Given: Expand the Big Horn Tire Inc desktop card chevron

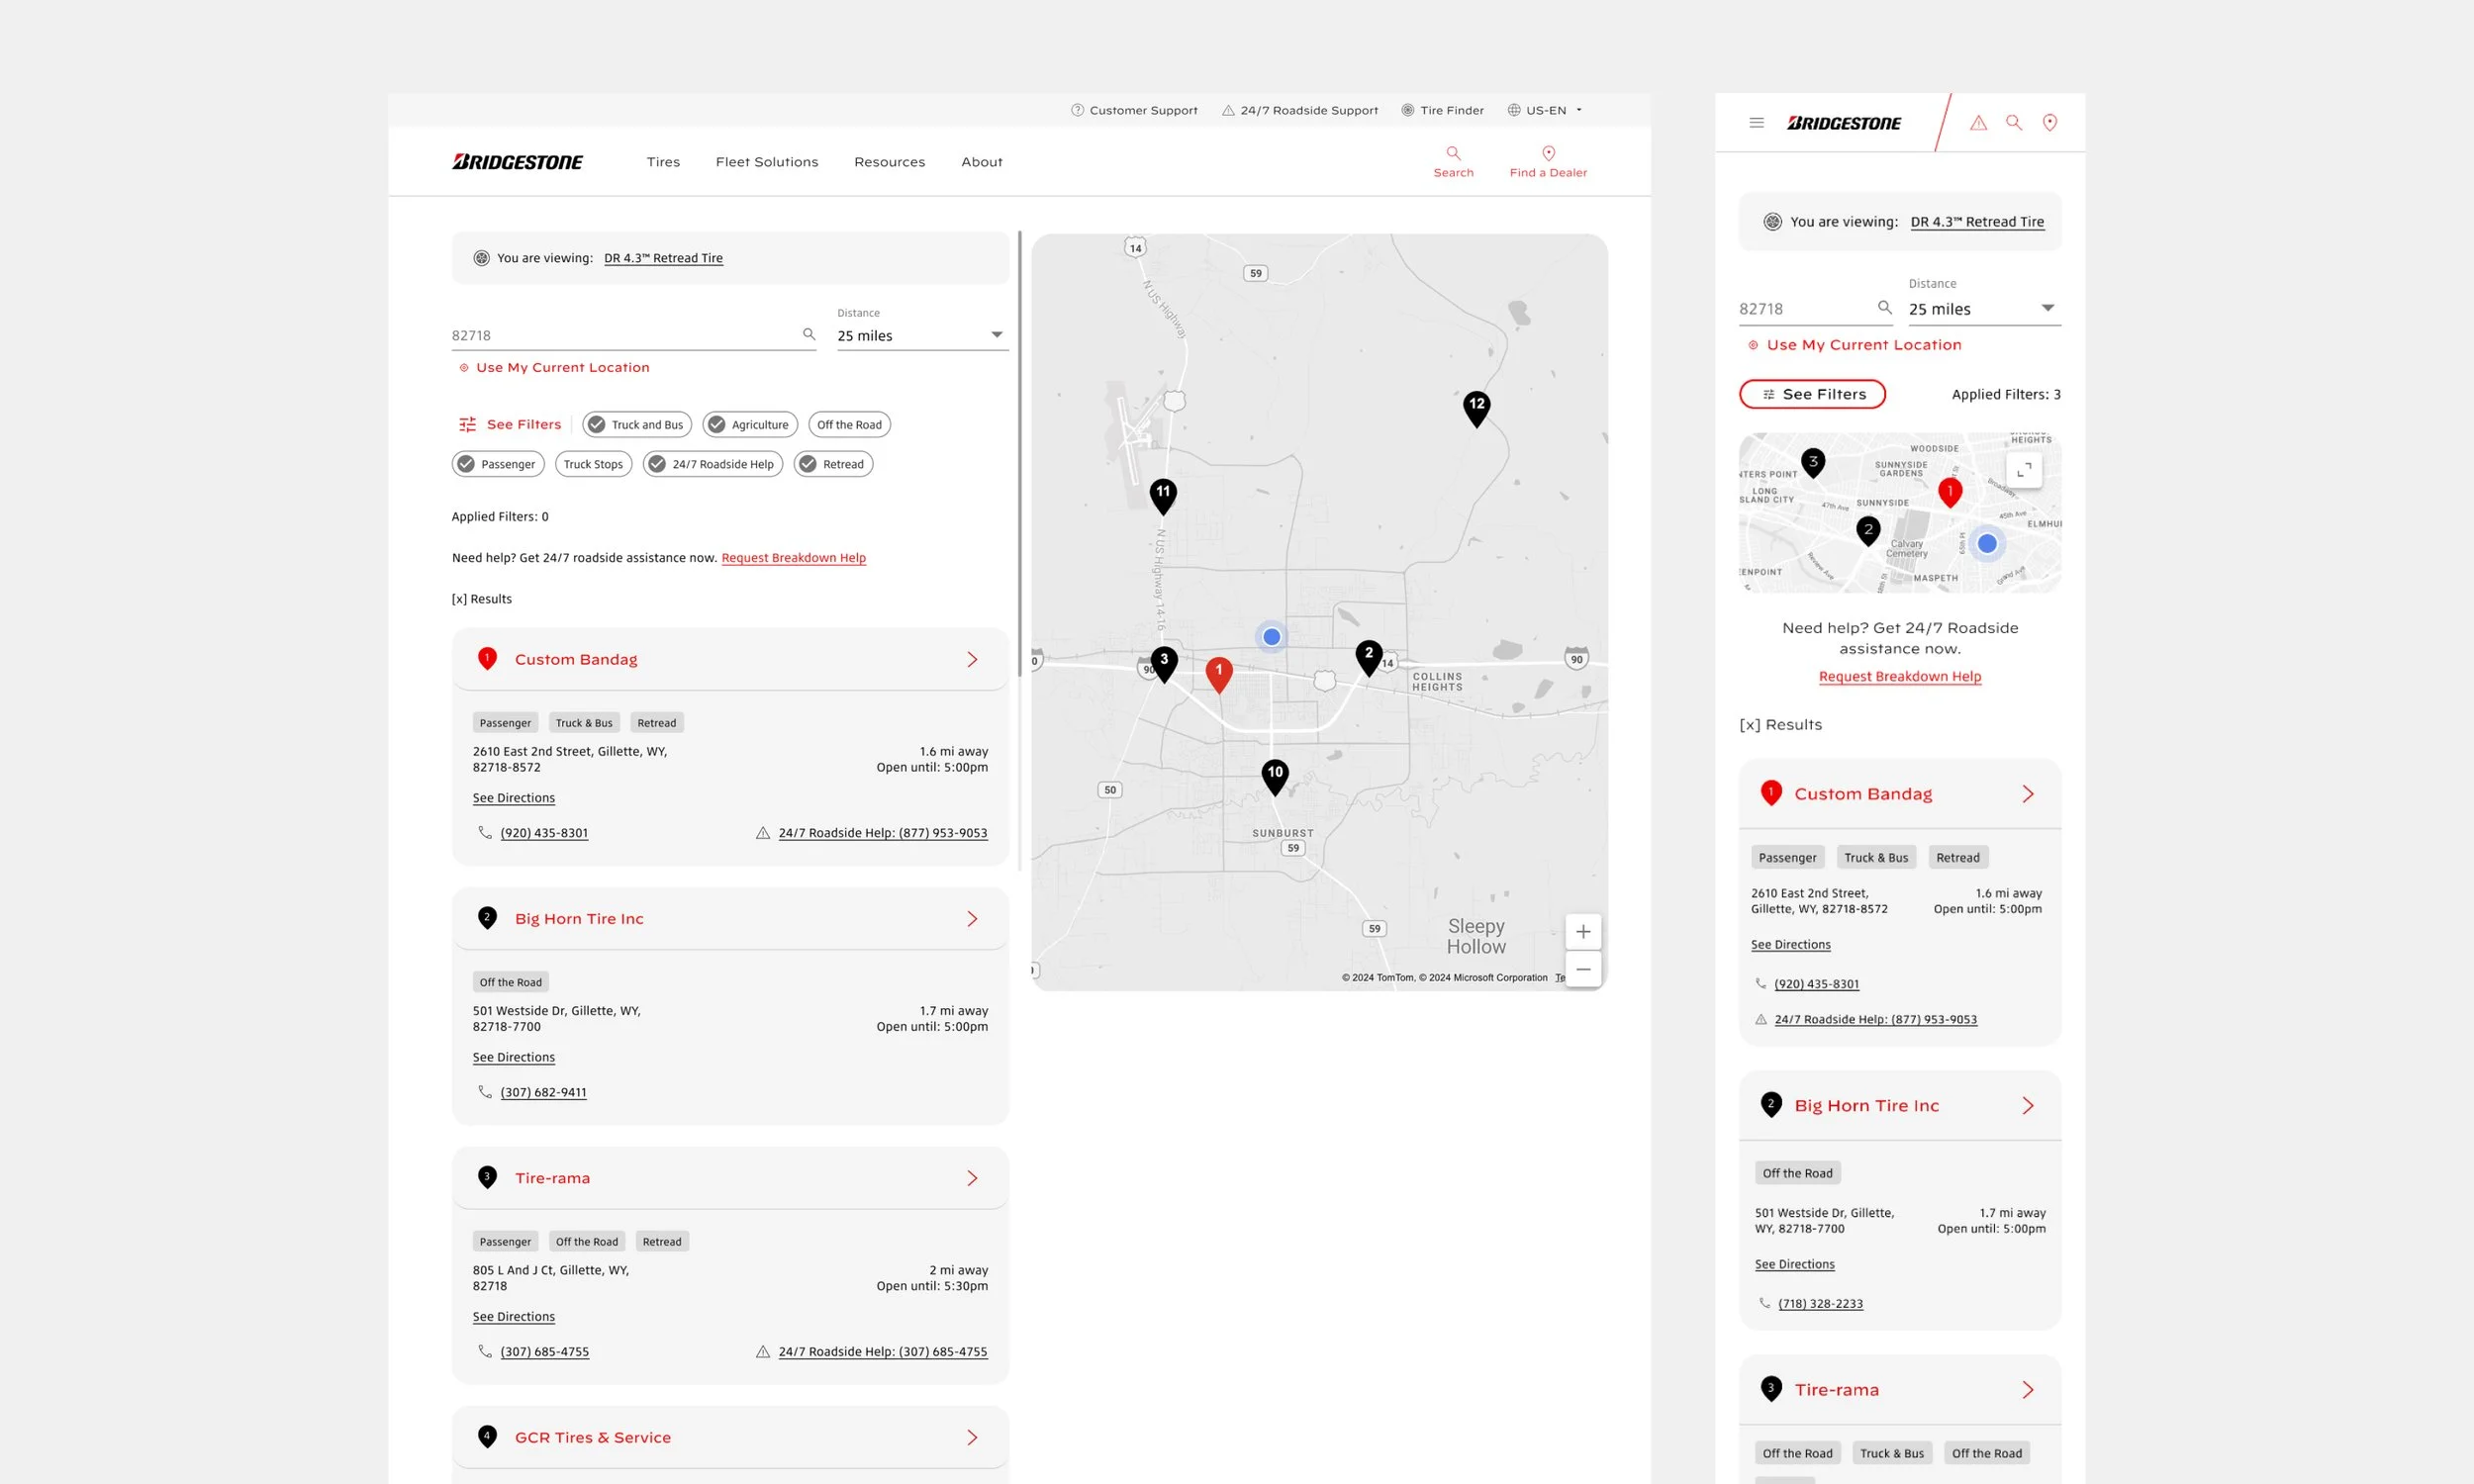Looking at the screenshot, I should click(972, 919).
